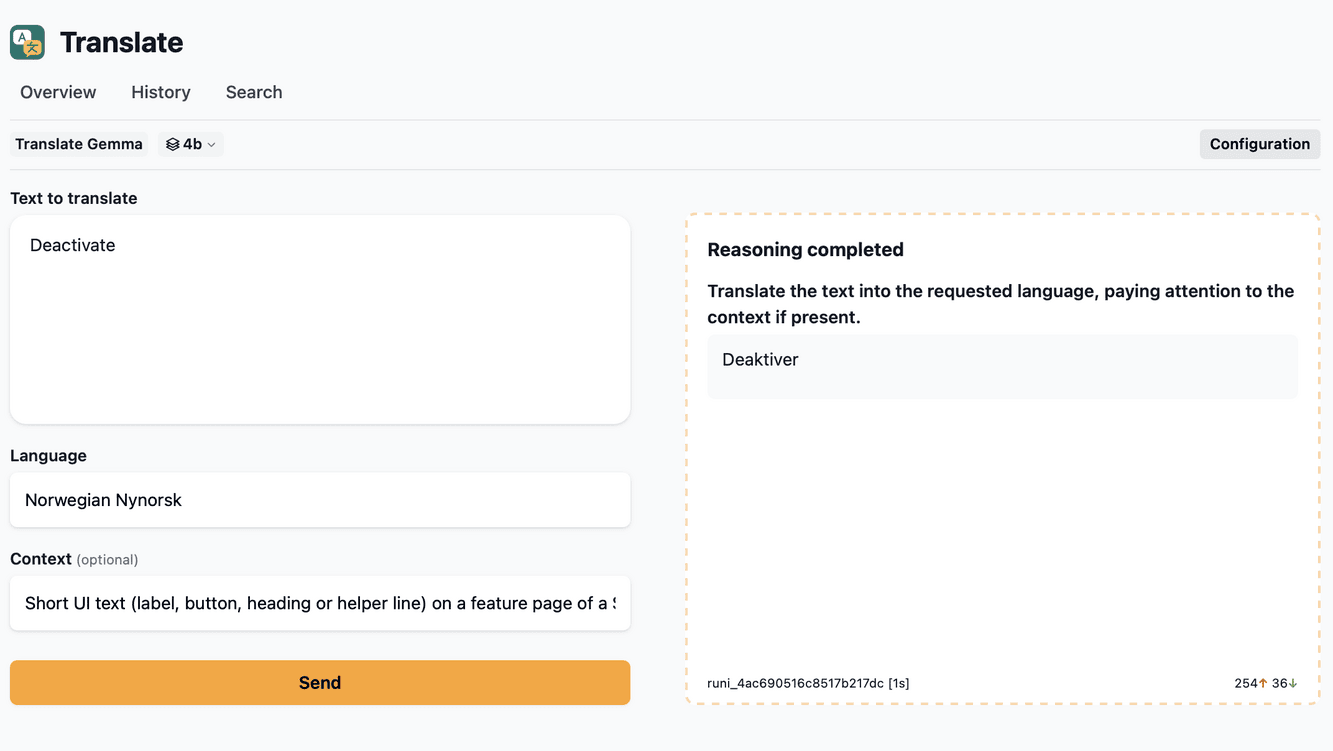This screenshot has height=751, width=1333.
Task: Click the Reasoning completed heading
Action: (805, 250)
